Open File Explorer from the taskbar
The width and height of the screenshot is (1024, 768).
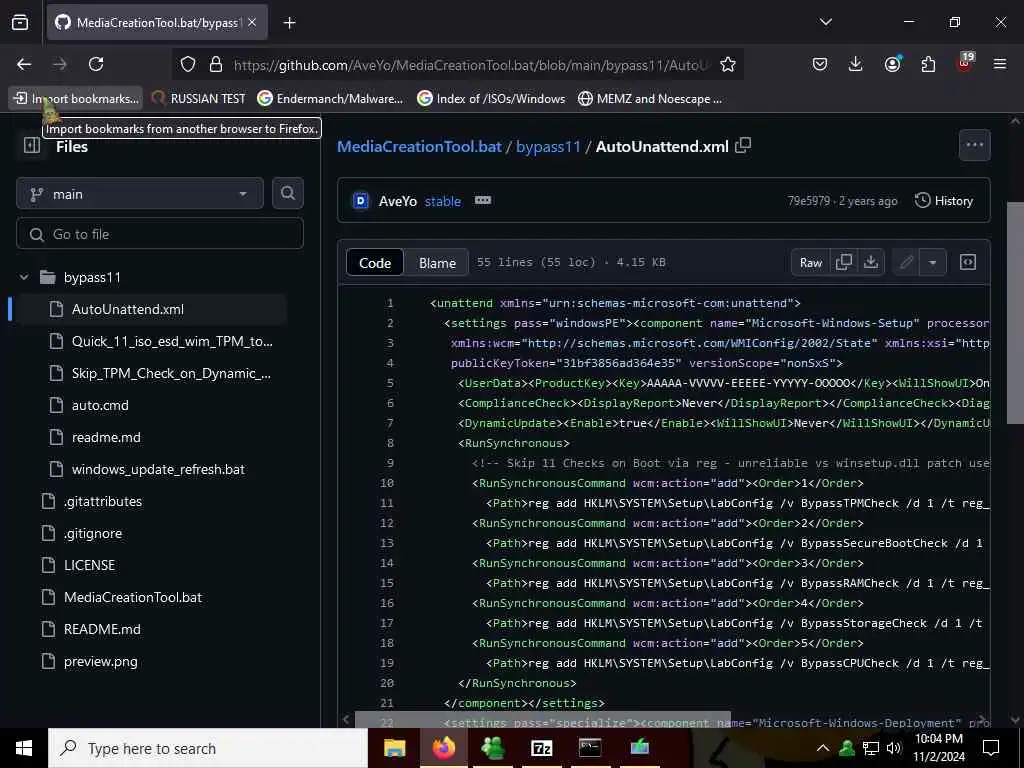click(x=394, y=748)
